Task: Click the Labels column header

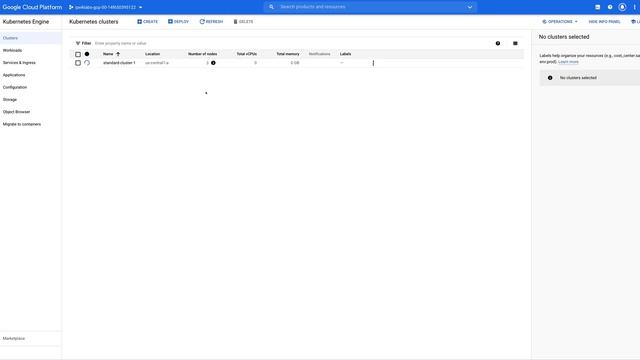Action: [345, 54]
